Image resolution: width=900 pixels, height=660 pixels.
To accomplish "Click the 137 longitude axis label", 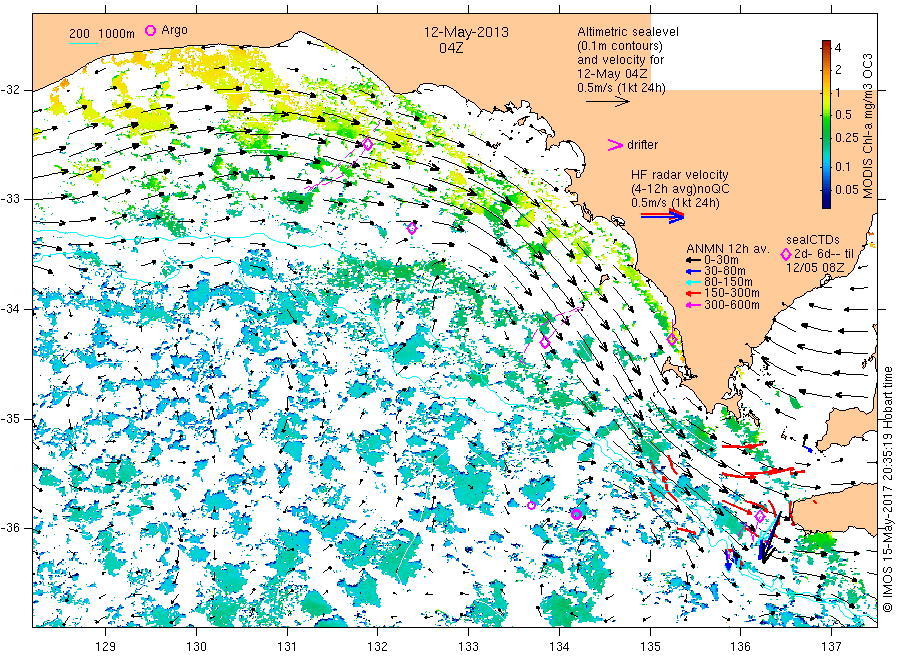I will click(x=832, y=647).
